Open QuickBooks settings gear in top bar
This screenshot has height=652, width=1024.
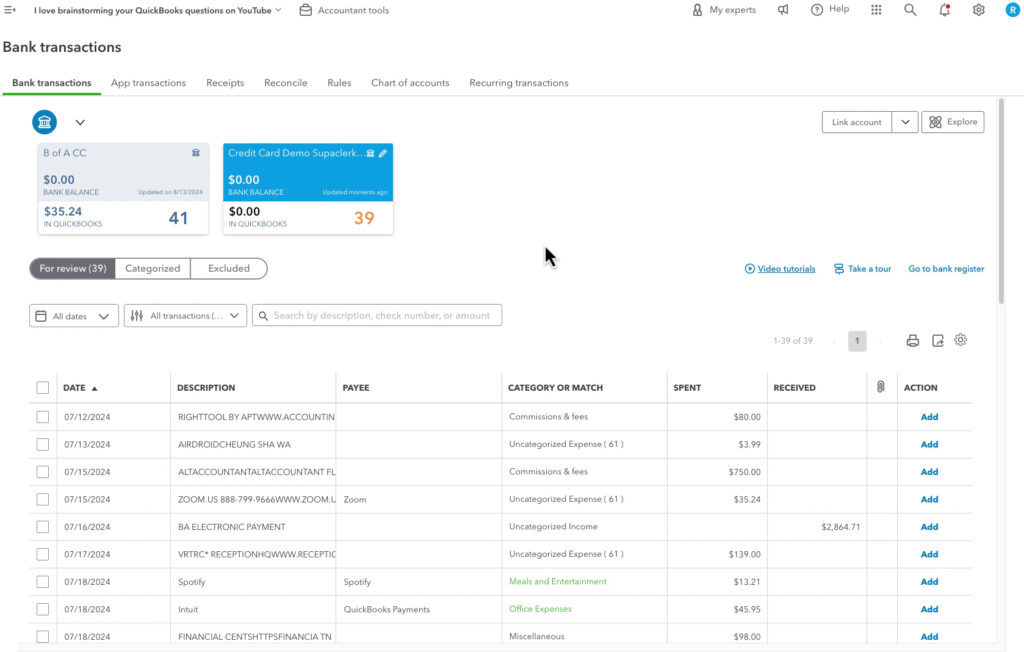[x=979, y=10]
